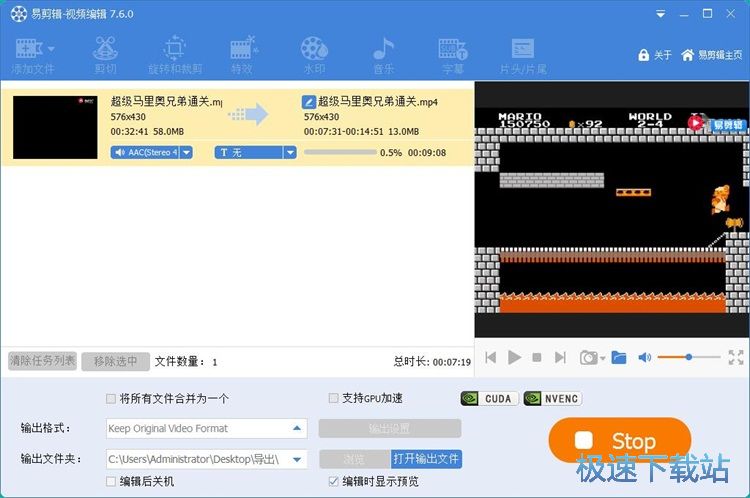Click the 打开输出文件 button
Viewport: 750px width, 498px height.
pyautogui.click(x=426, y=459)
